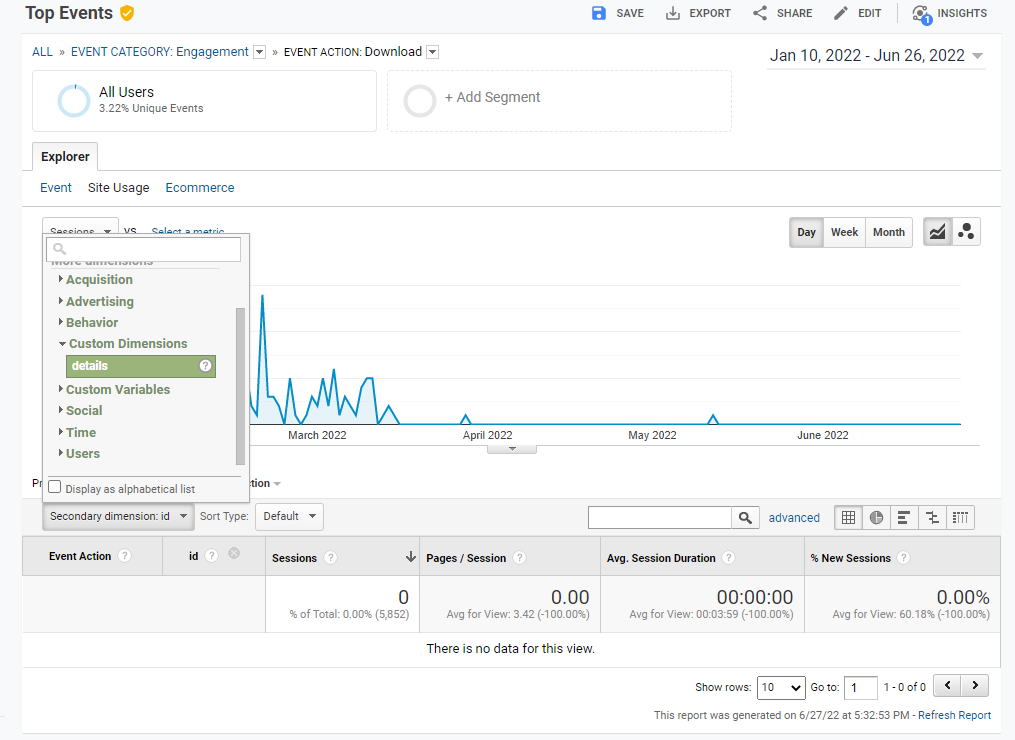Click the Refresh Report link
The width and height of the screenshot is (1015, 740).
(x=955, y=715)
